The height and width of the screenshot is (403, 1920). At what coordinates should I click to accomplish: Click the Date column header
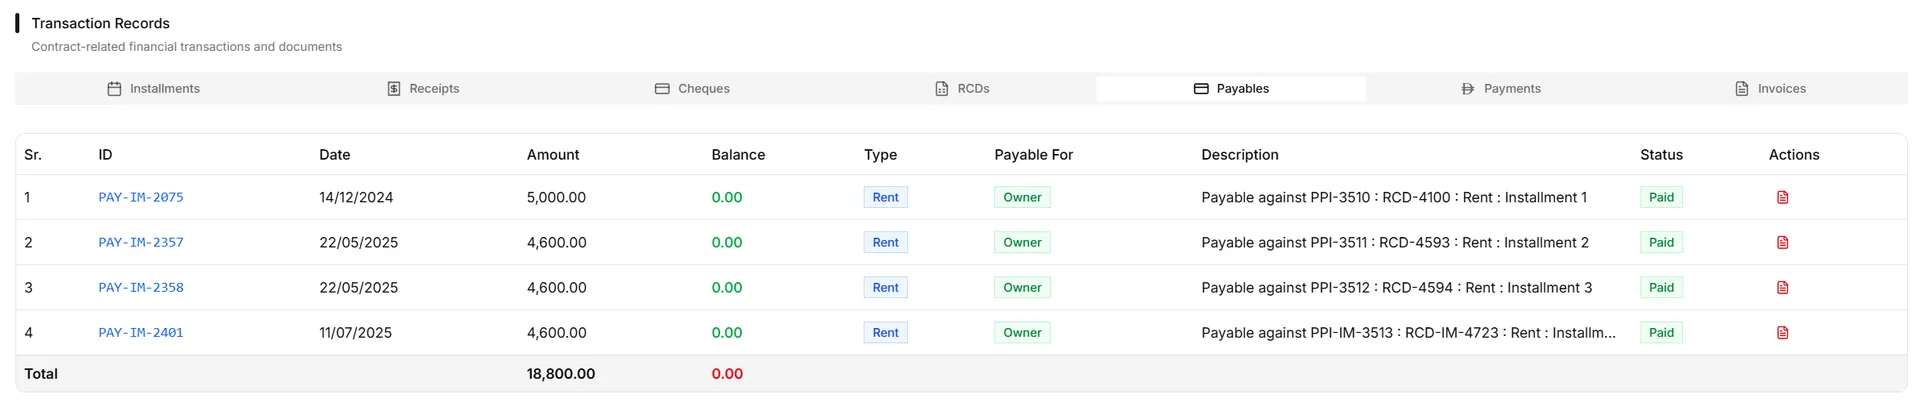click(x=334, y=154)
